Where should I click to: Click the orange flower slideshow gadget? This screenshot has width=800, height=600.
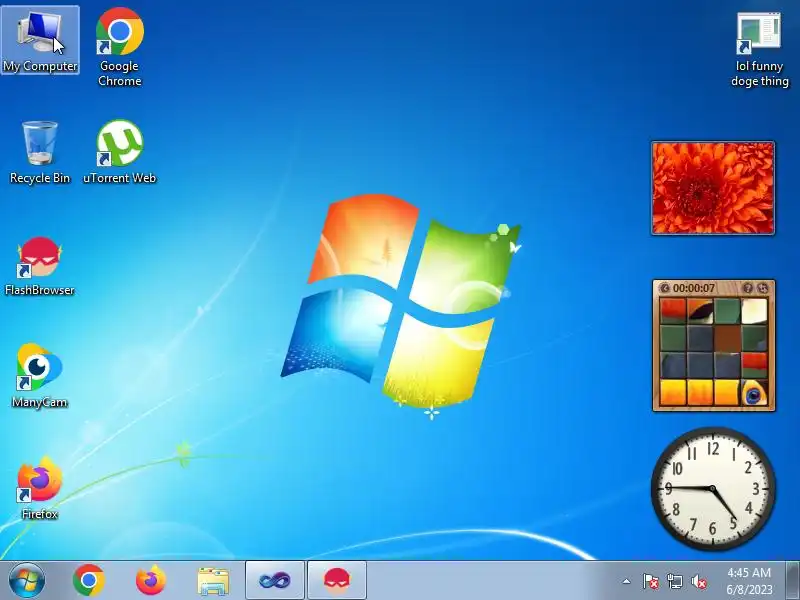click(713, 188)
